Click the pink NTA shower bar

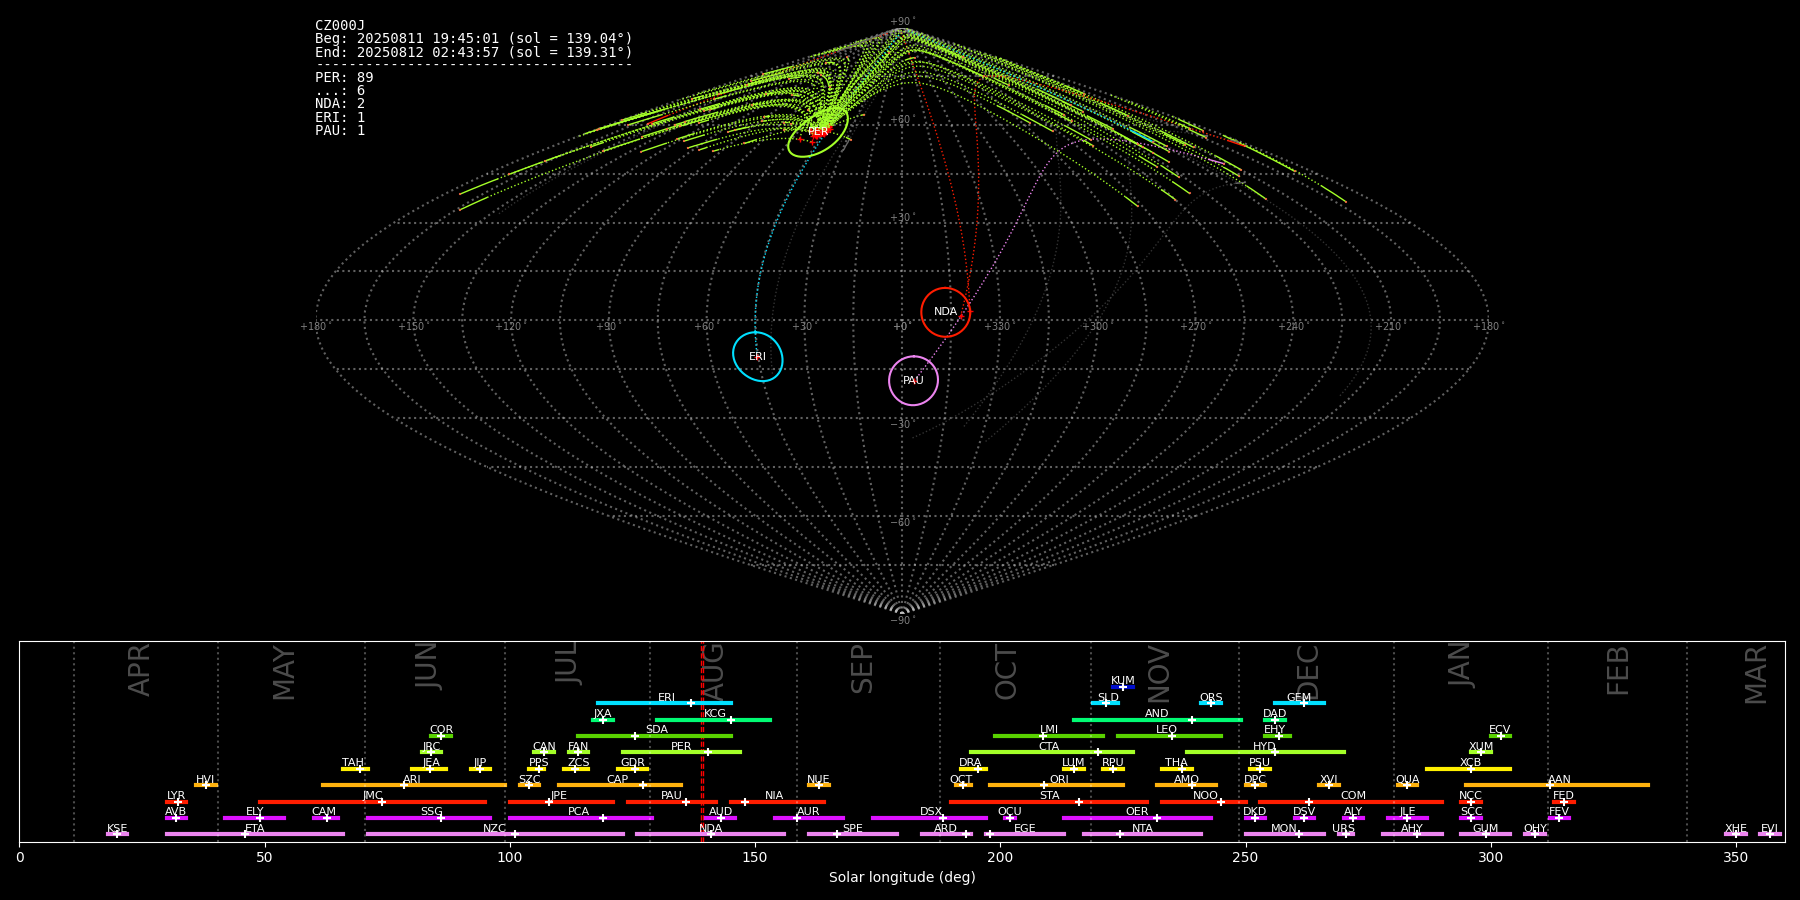[x=1142, y=834]
